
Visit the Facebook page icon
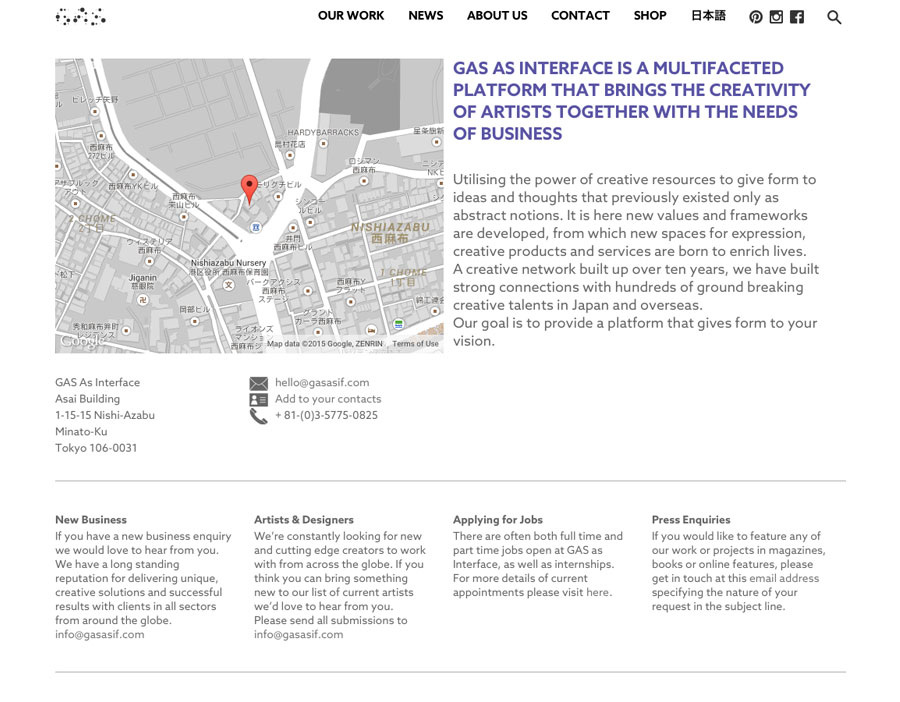(x=796, y=16)
